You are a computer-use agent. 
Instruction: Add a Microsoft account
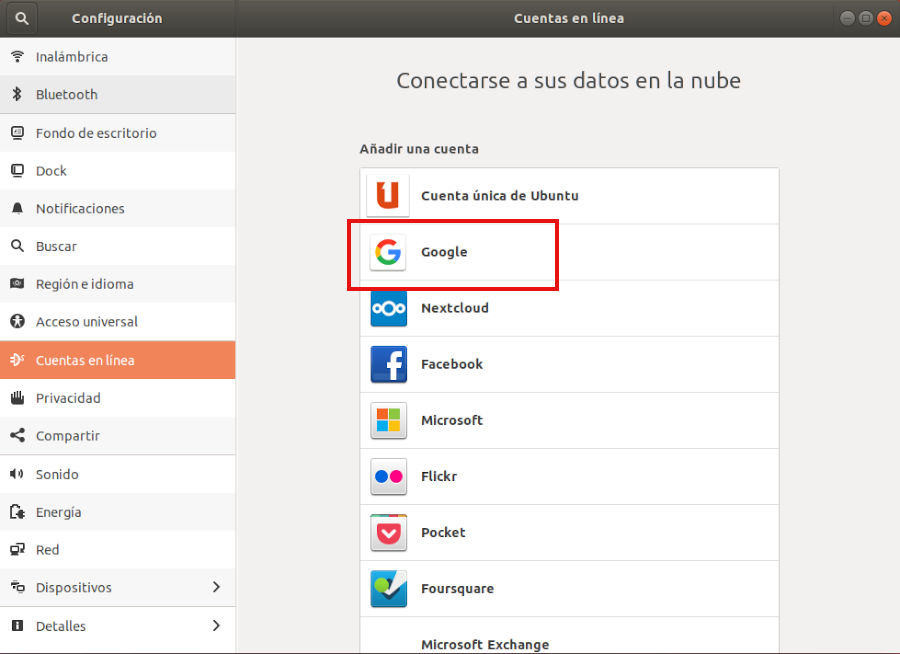(569, 420)
